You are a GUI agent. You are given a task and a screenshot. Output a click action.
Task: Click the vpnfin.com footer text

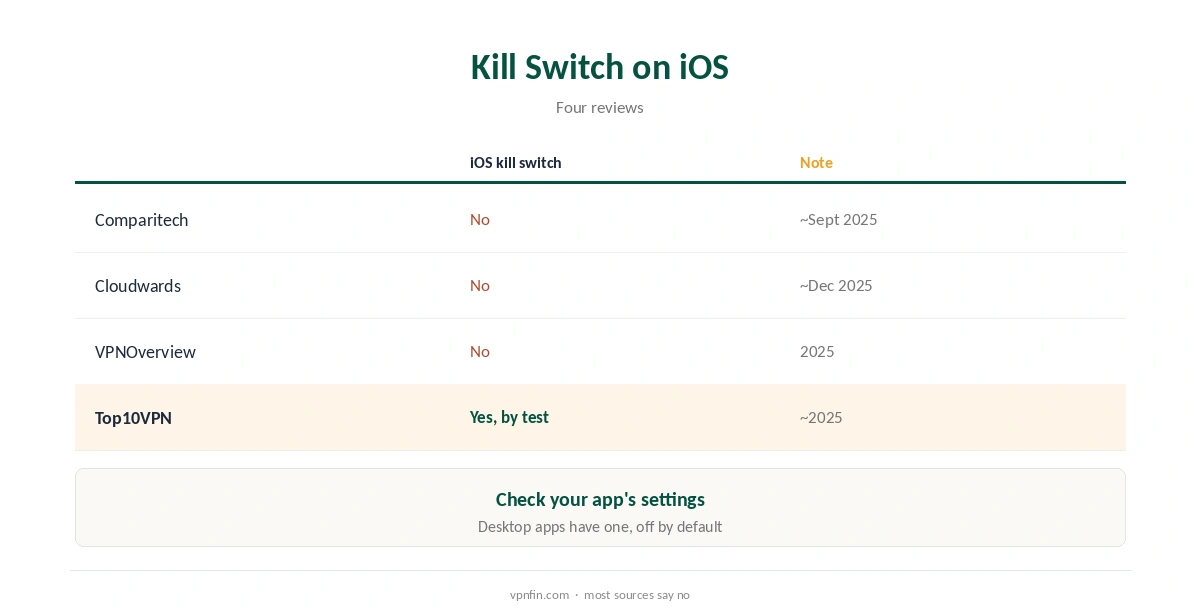(539, 595)
